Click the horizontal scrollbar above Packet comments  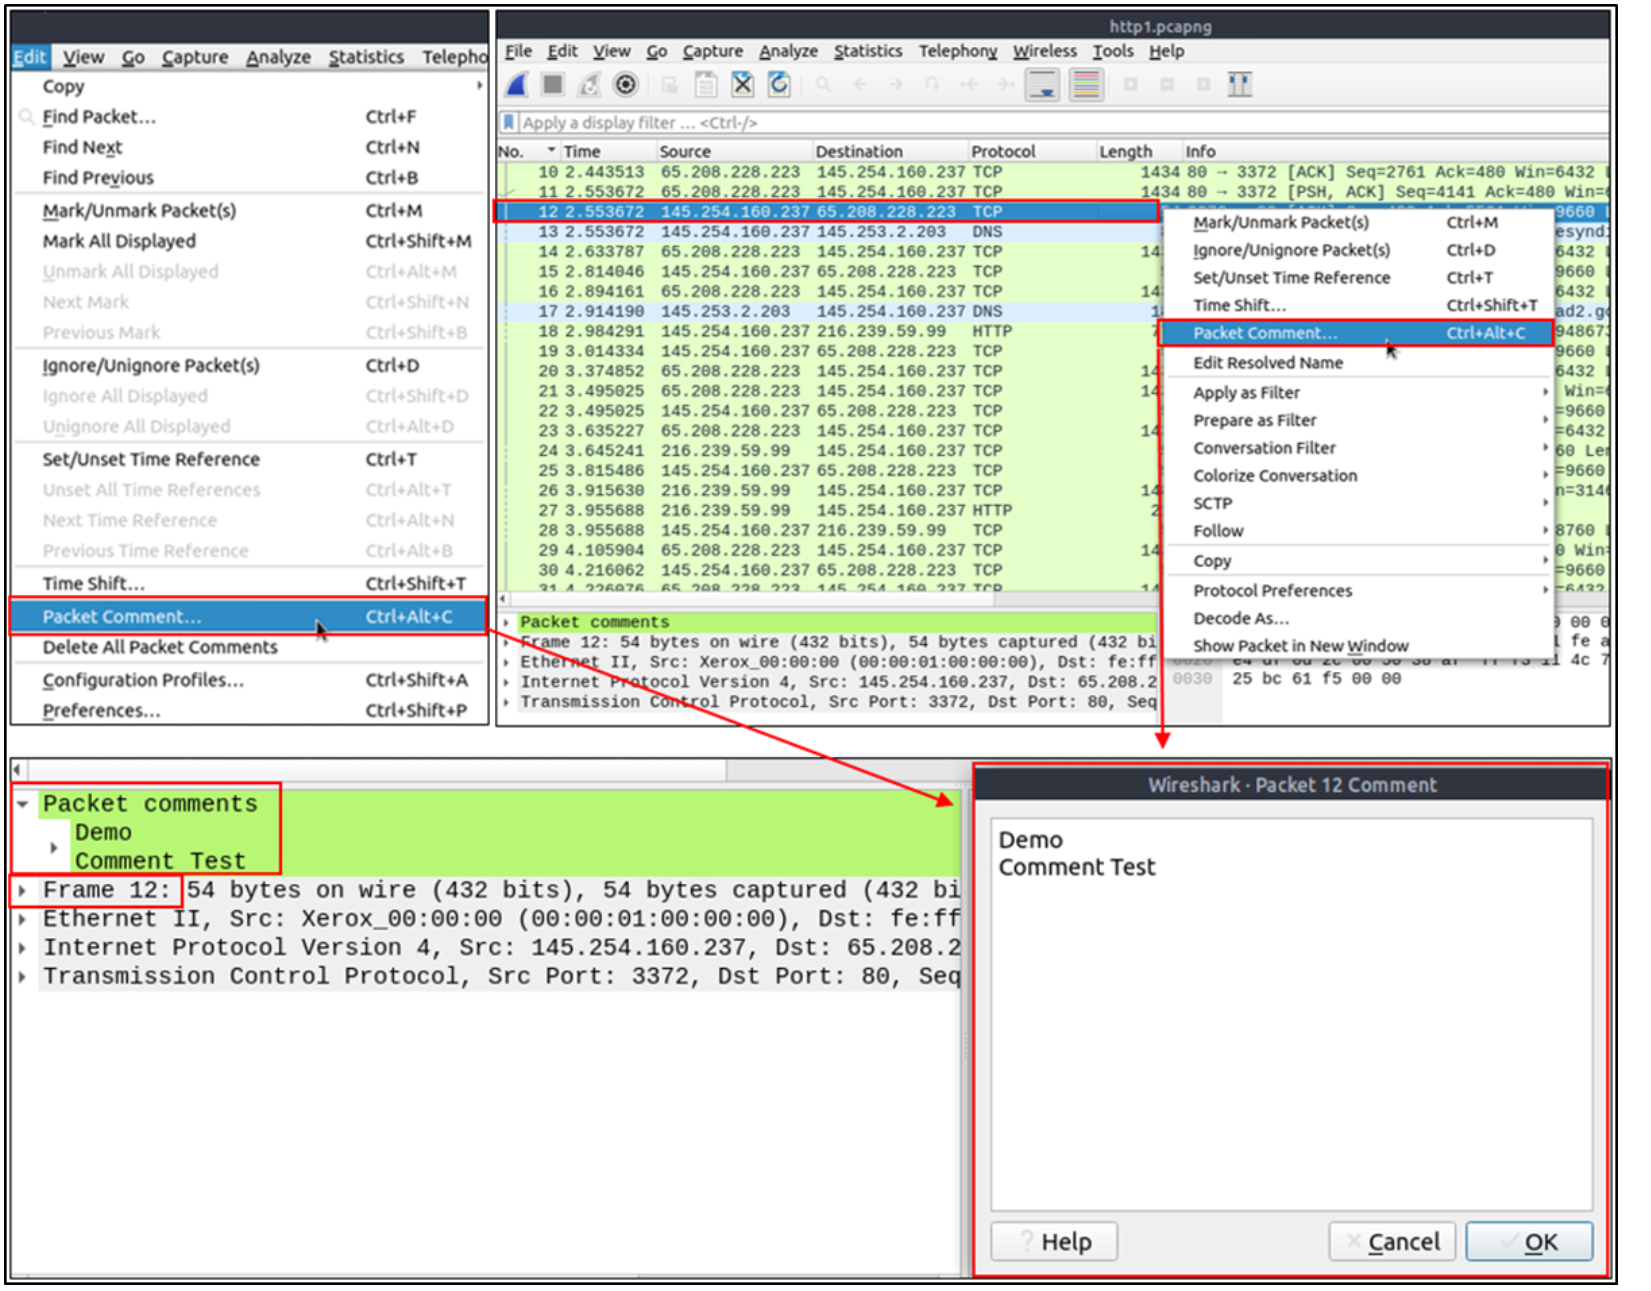click(x=376, y=770)
